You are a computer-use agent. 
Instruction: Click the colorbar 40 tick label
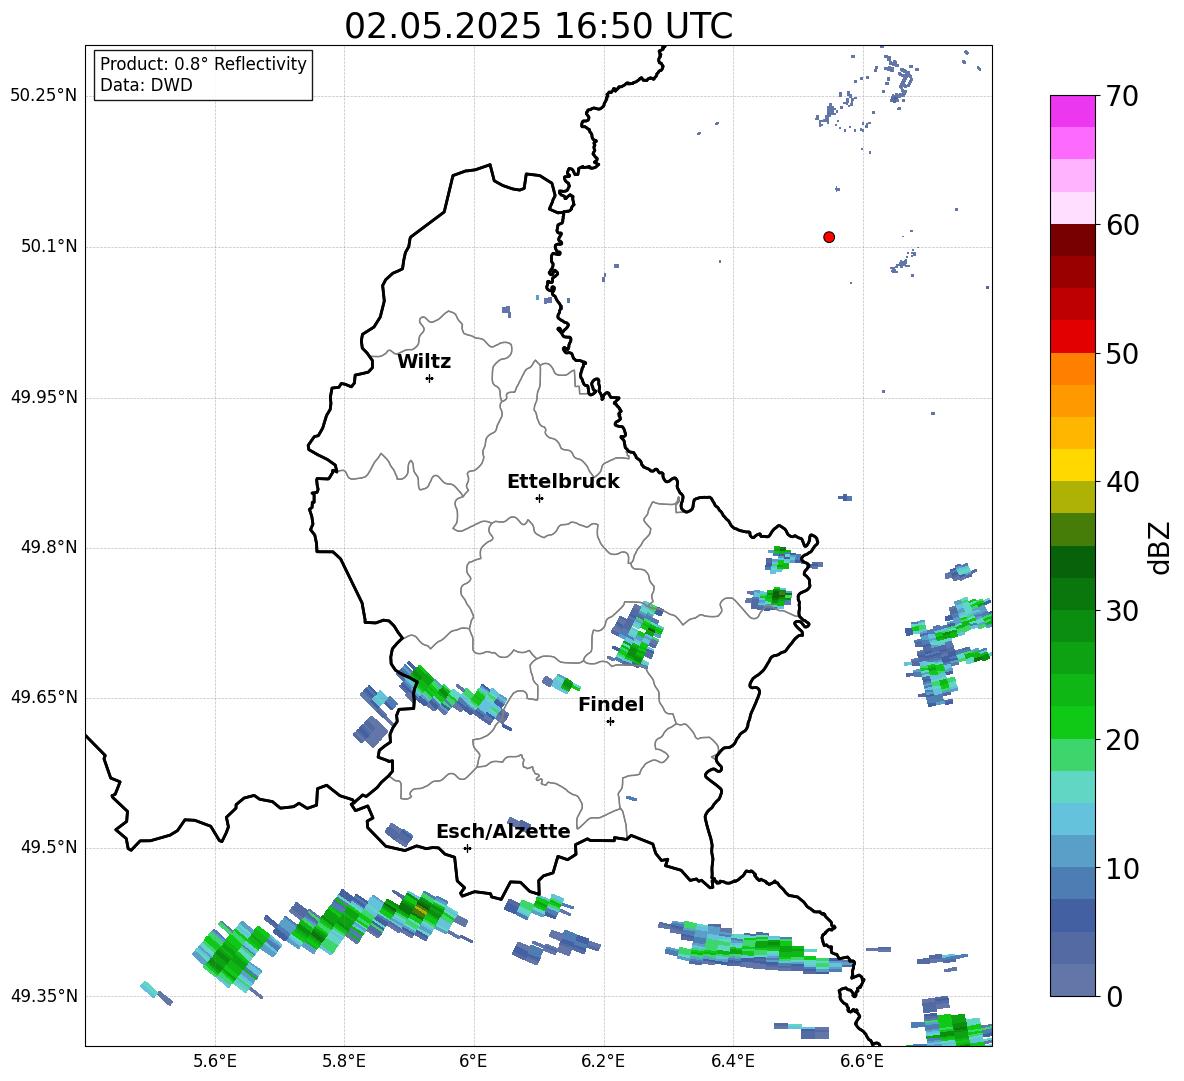point(1122,482)
